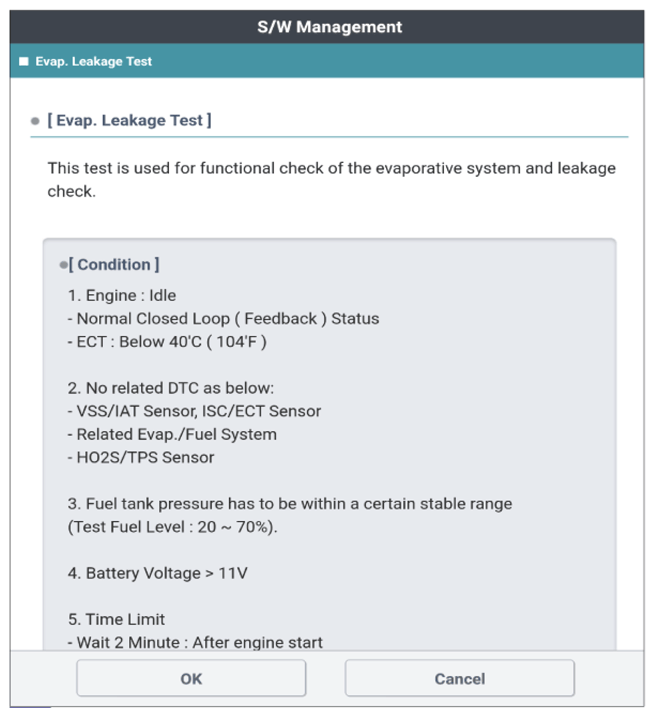Image resolution: width=655 pixels, height=717 pixels.
Task: Click the bullet next to [ Condition ]
Action: (x=63, y=265)
